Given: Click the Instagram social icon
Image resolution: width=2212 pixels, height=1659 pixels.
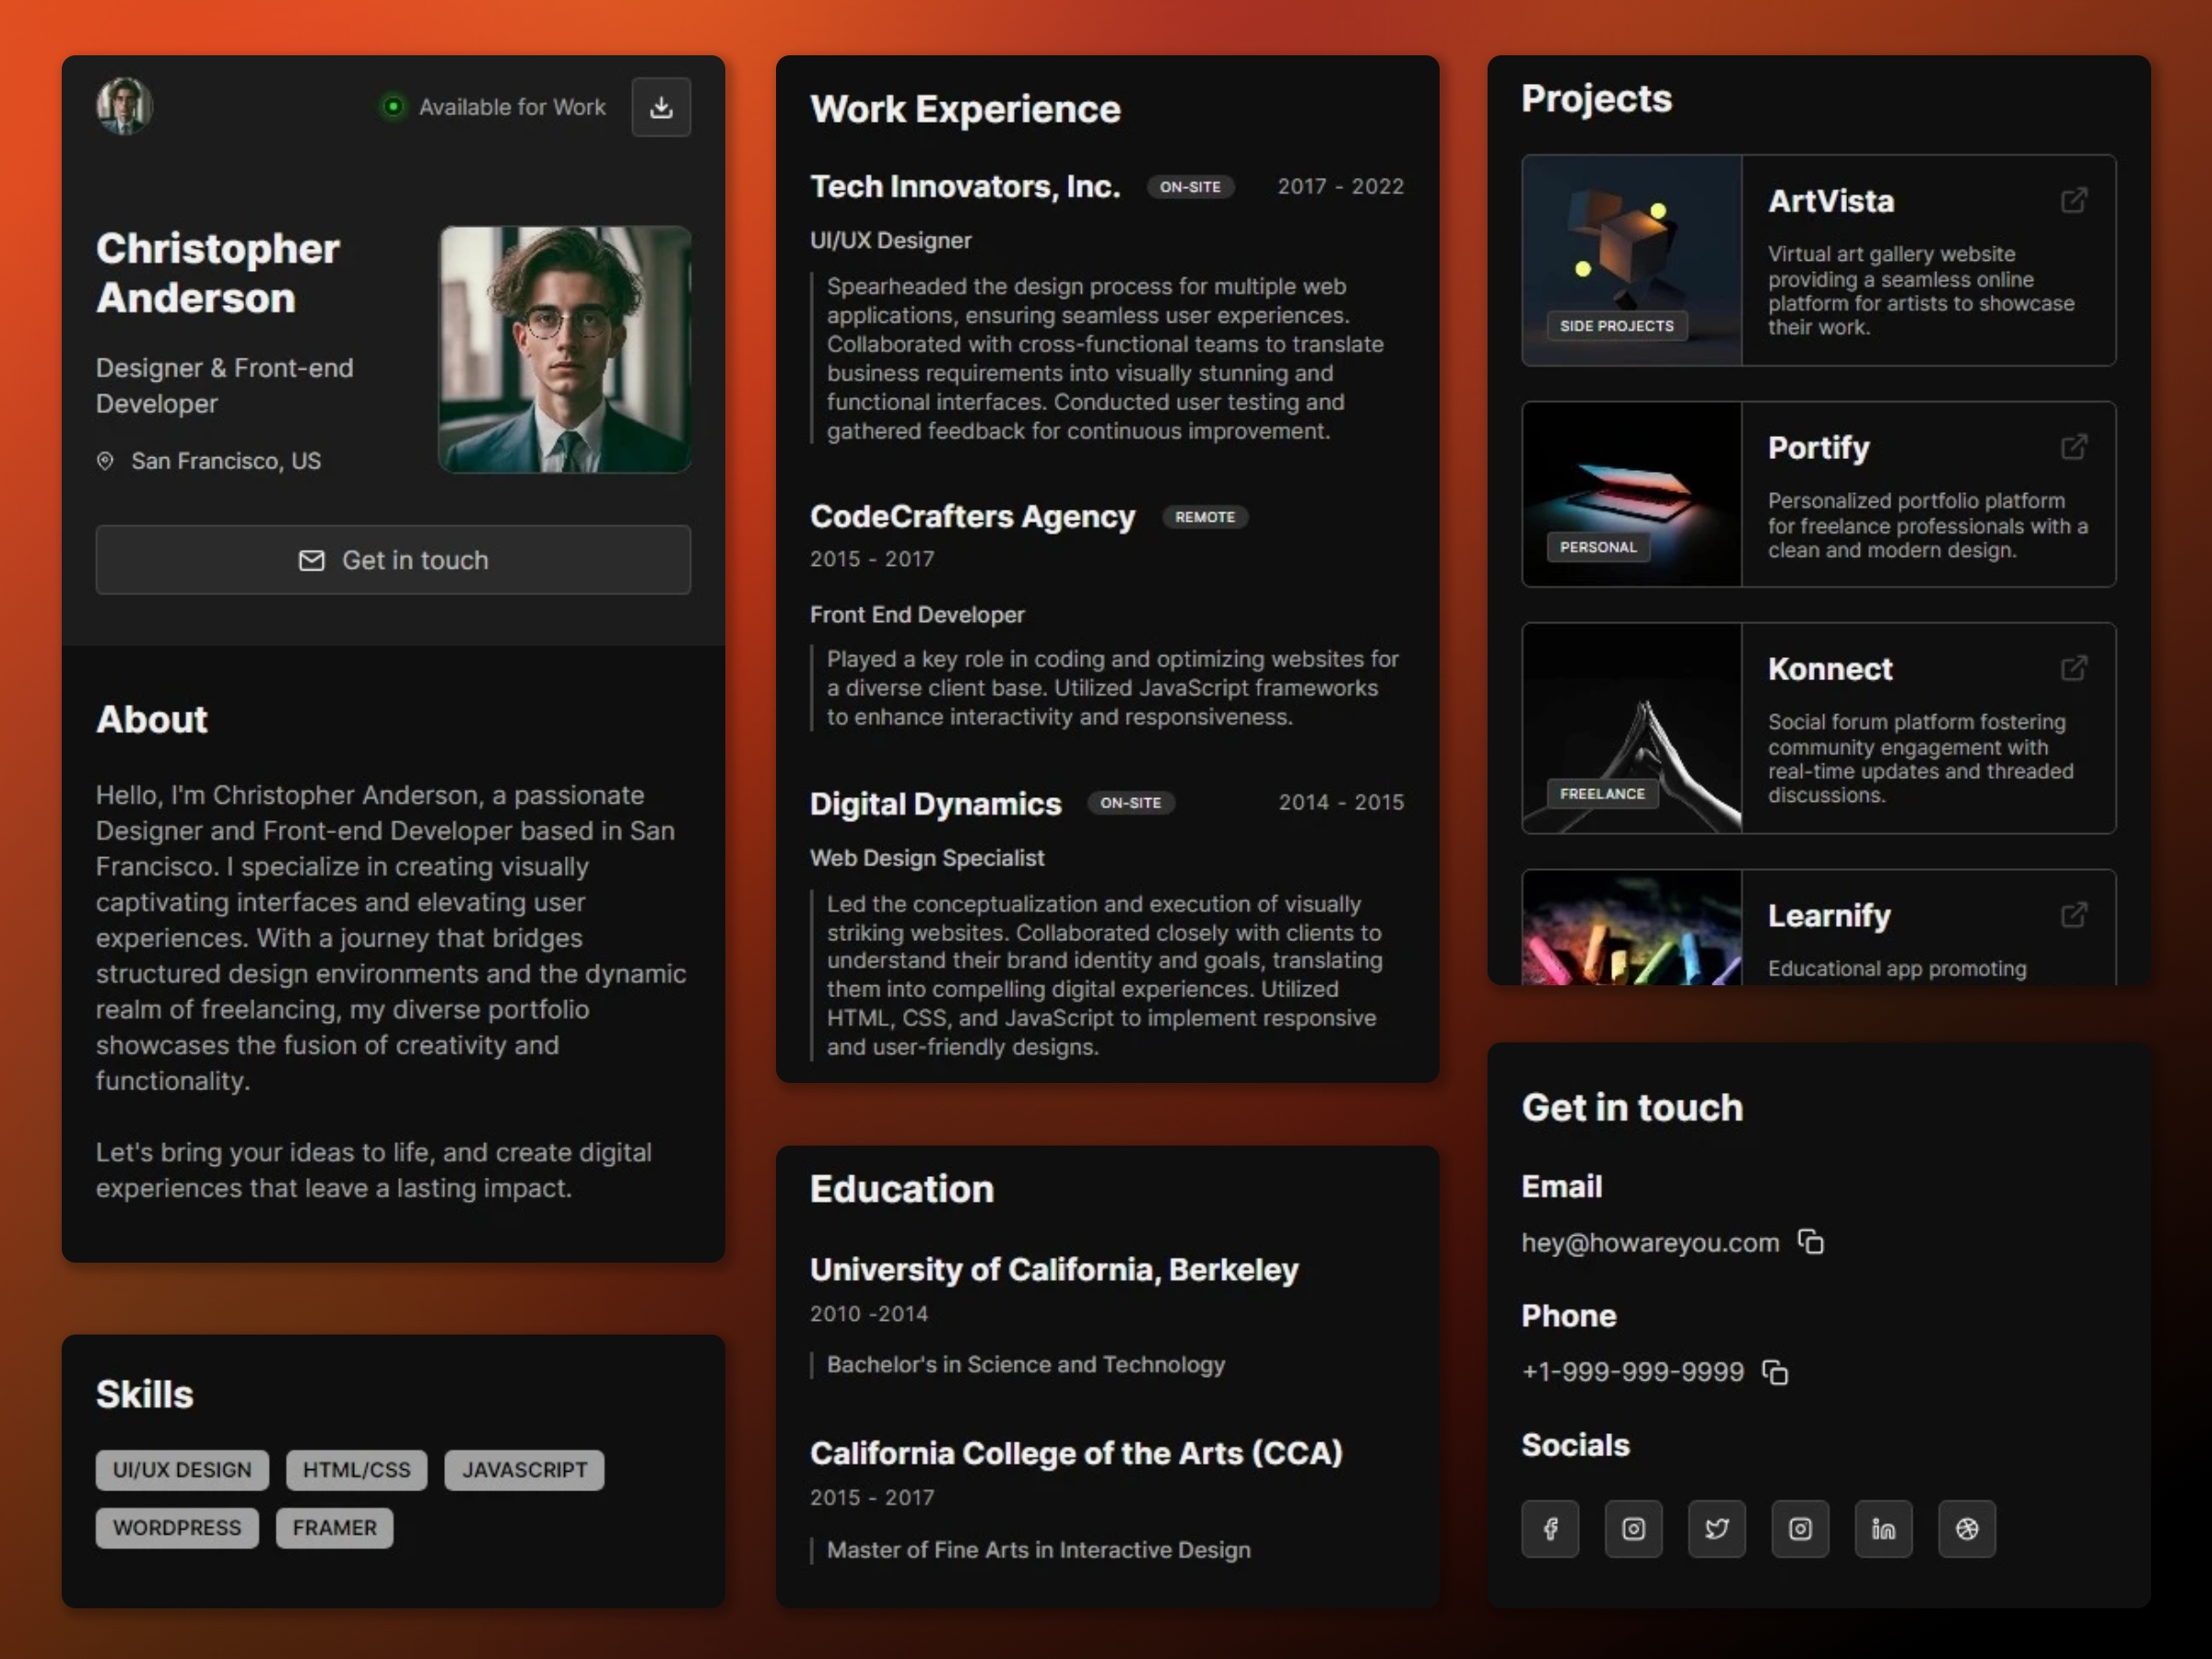Looking at the screenshot, I should point(1632,1528).
